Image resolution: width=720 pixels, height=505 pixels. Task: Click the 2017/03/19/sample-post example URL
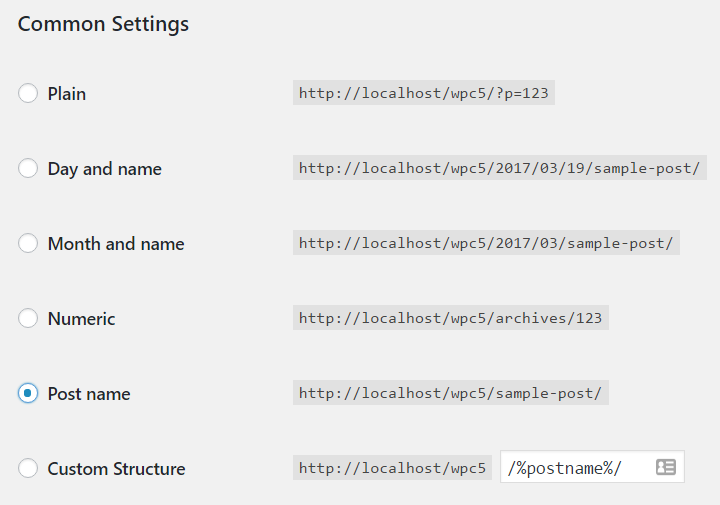click(x=499, y=168)
